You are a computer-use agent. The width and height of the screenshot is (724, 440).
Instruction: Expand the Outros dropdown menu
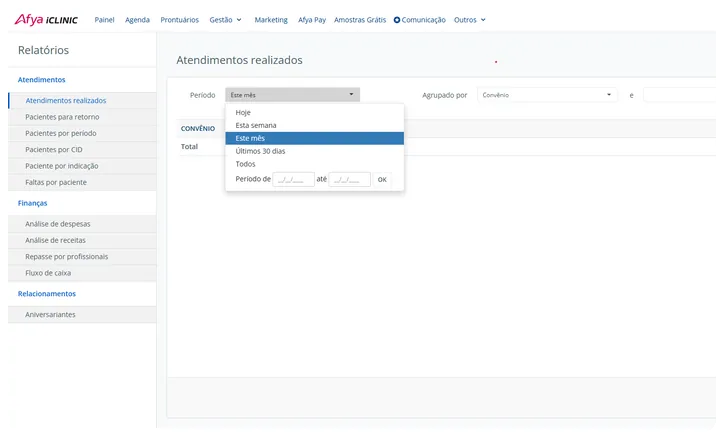pos(470,20)
